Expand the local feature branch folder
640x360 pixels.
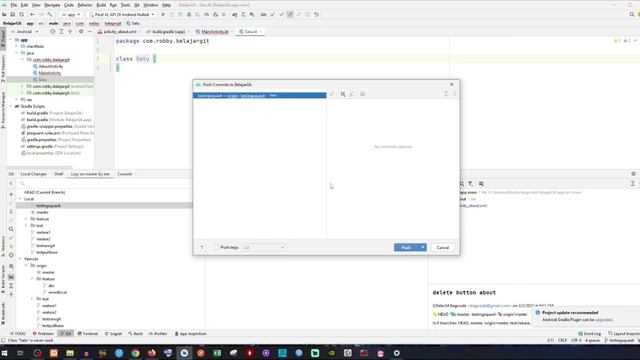tap(26, 219)
